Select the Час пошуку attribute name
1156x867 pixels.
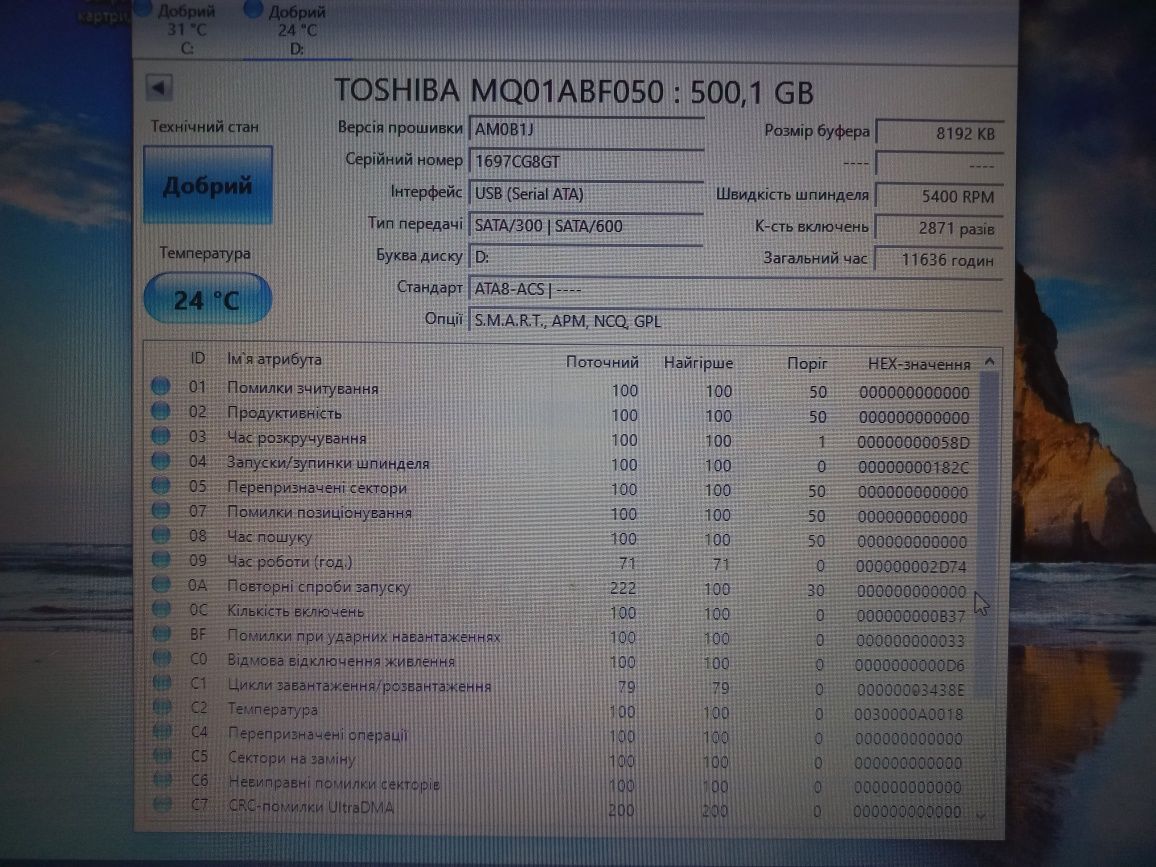[269, 537]
